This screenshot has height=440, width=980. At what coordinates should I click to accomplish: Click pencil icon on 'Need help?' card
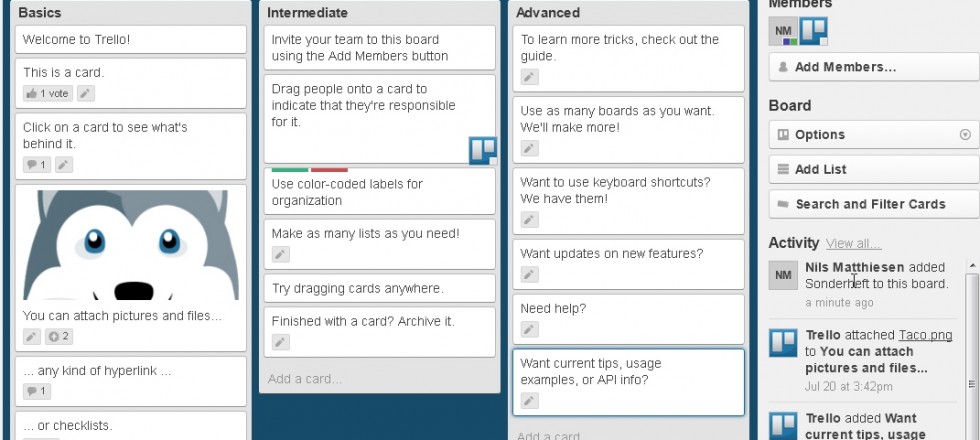point(529,329)
